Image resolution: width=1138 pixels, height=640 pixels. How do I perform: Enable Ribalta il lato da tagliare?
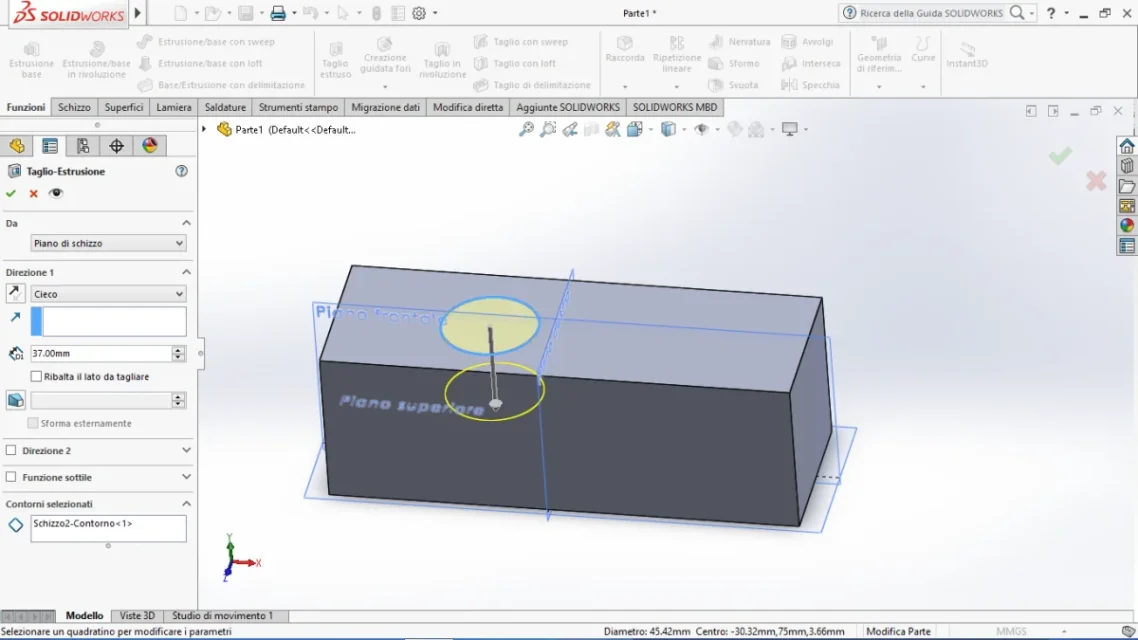[x=37, y=377]
